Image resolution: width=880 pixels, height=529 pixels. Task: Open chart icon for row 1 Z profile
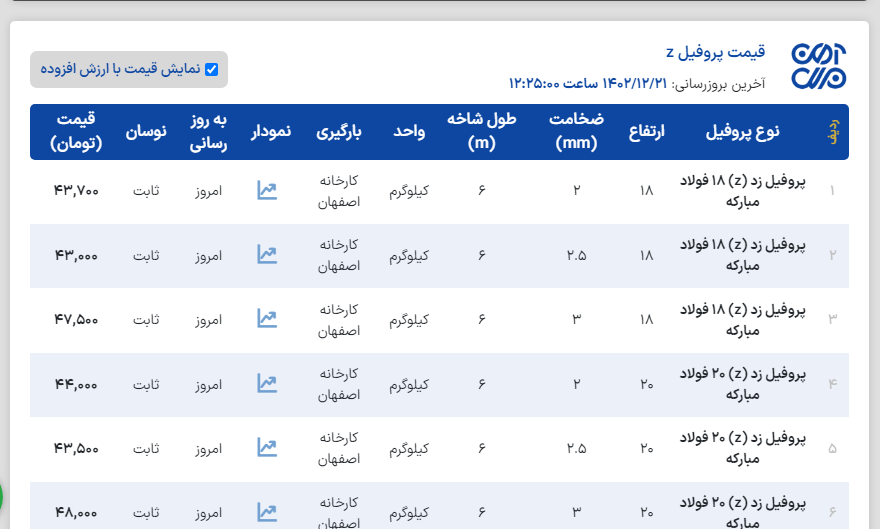click(266, 190)
